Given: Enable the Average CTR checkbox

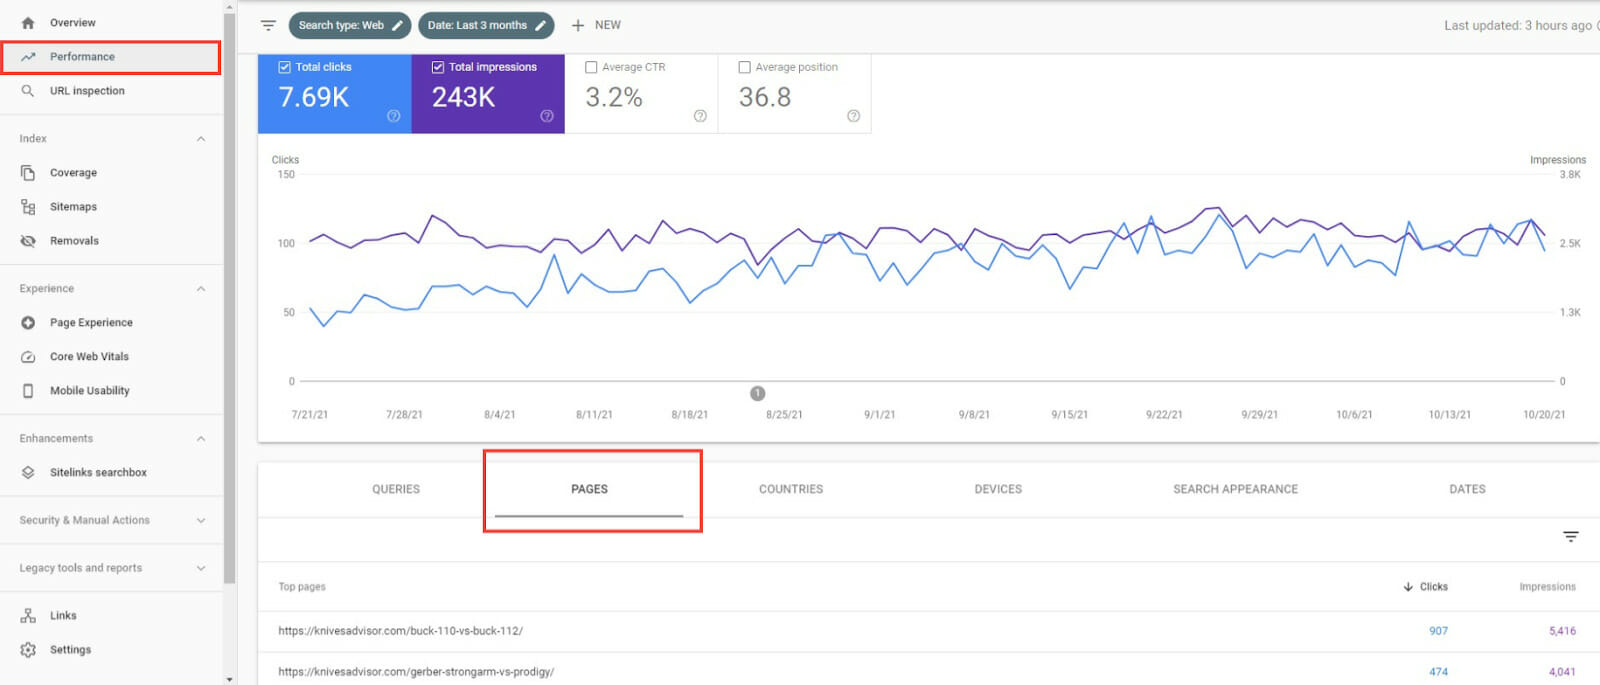Looking at the screenshot, I should [591, 67].
